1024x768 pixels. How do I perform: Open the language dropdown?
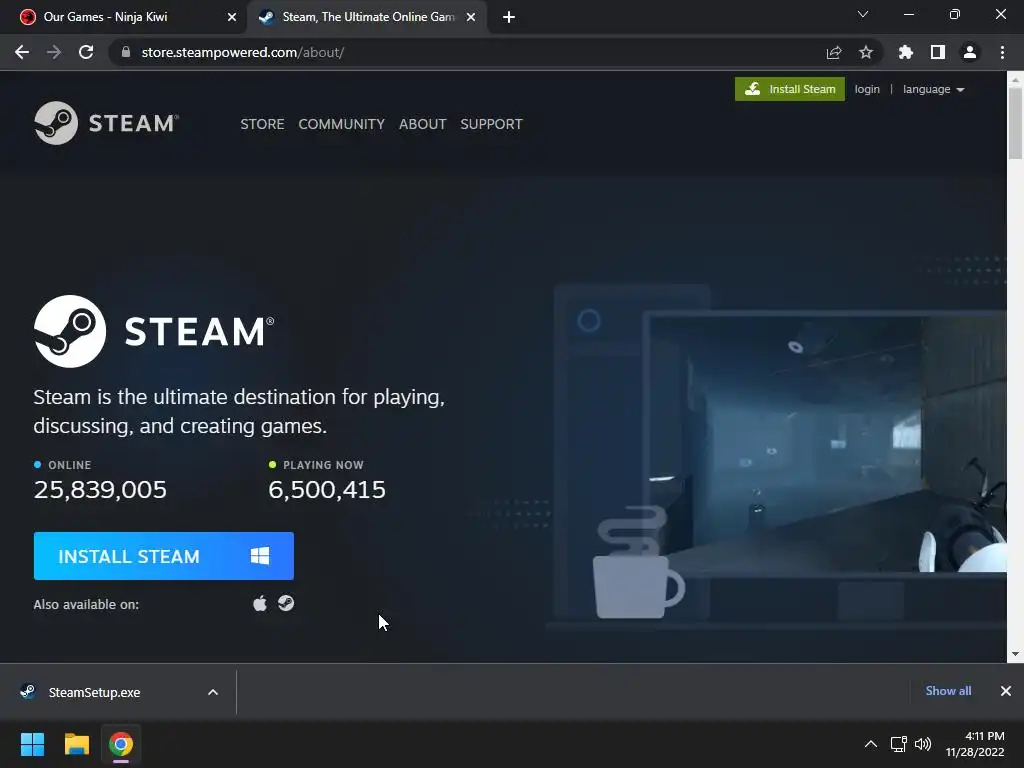click(933, 89)
